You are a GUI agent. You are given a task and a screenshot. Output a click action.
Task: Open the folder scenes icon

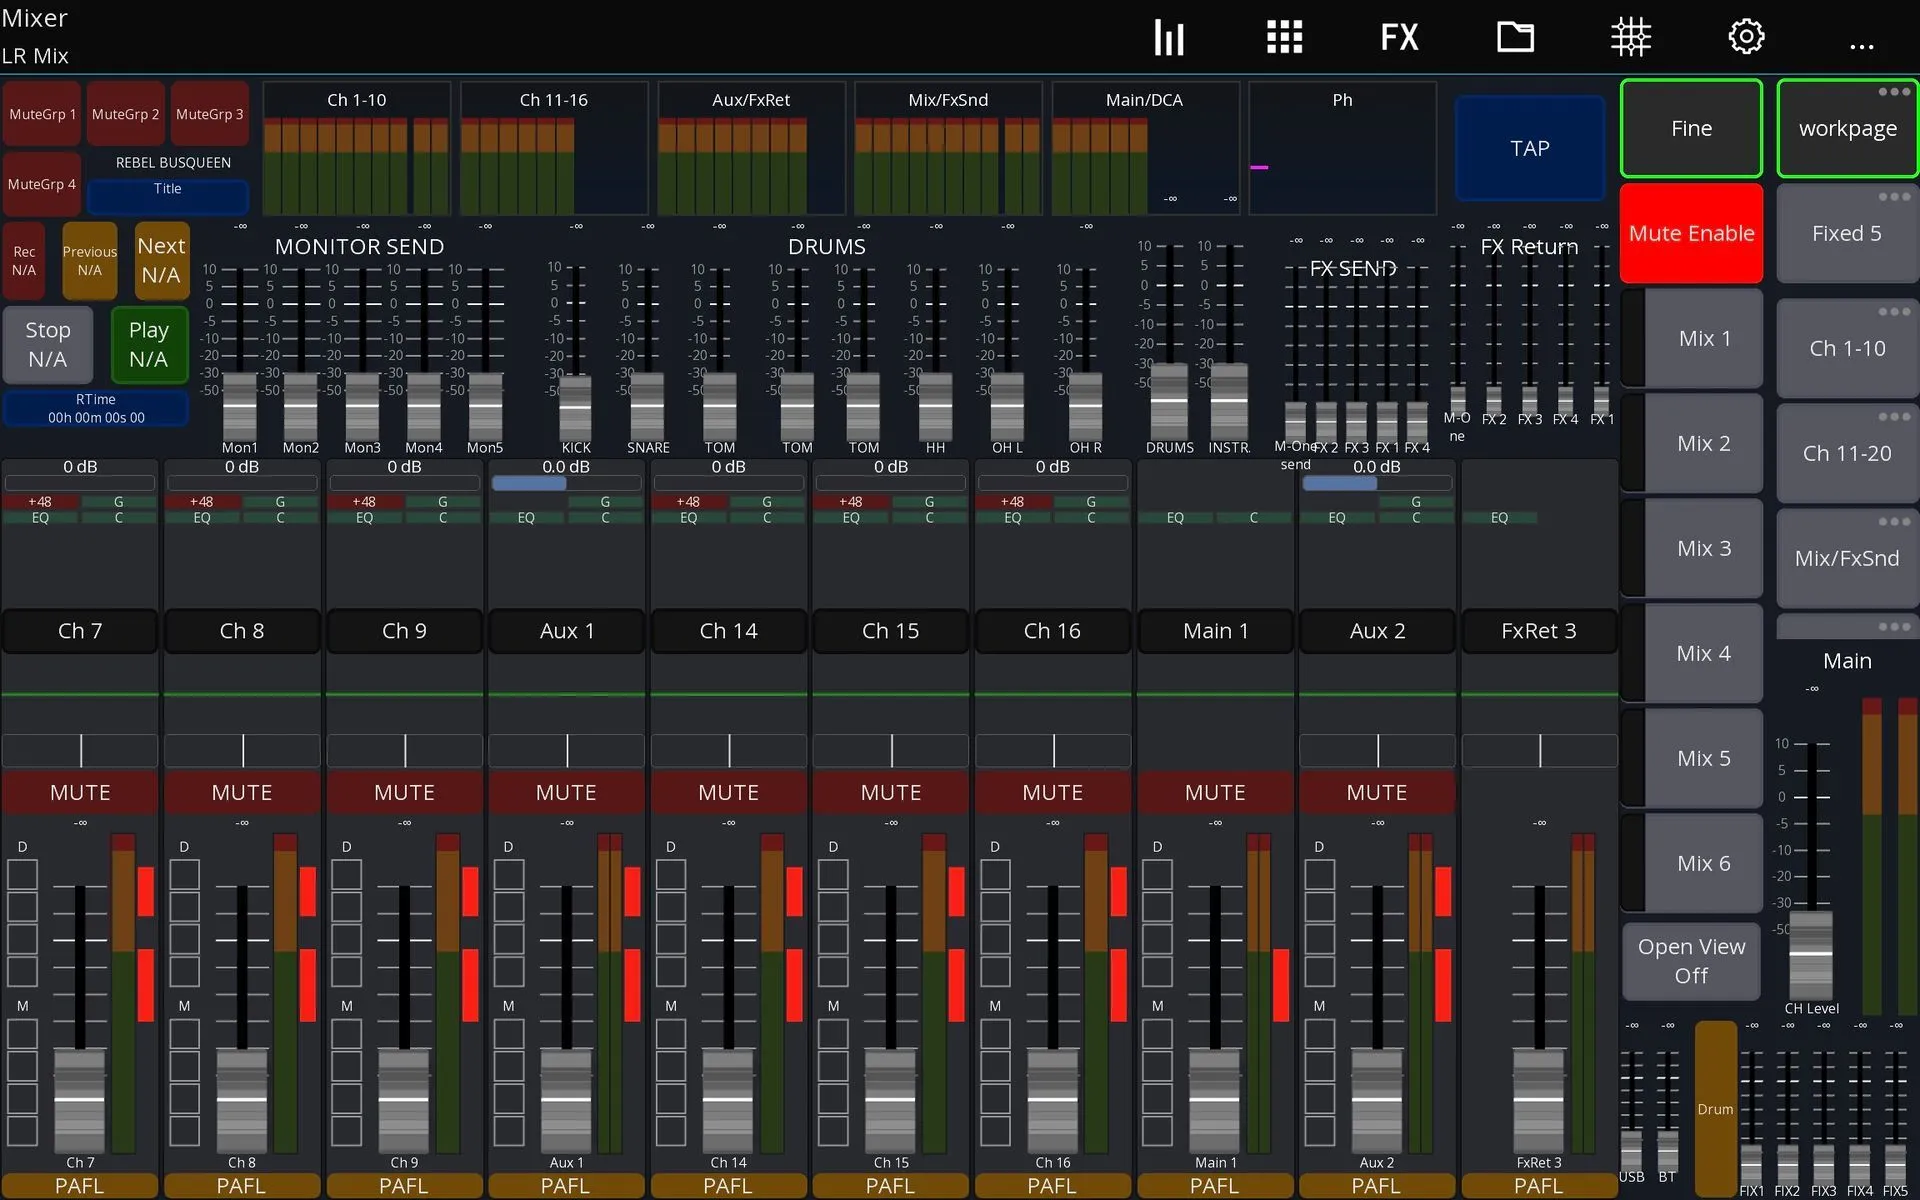1515,38
